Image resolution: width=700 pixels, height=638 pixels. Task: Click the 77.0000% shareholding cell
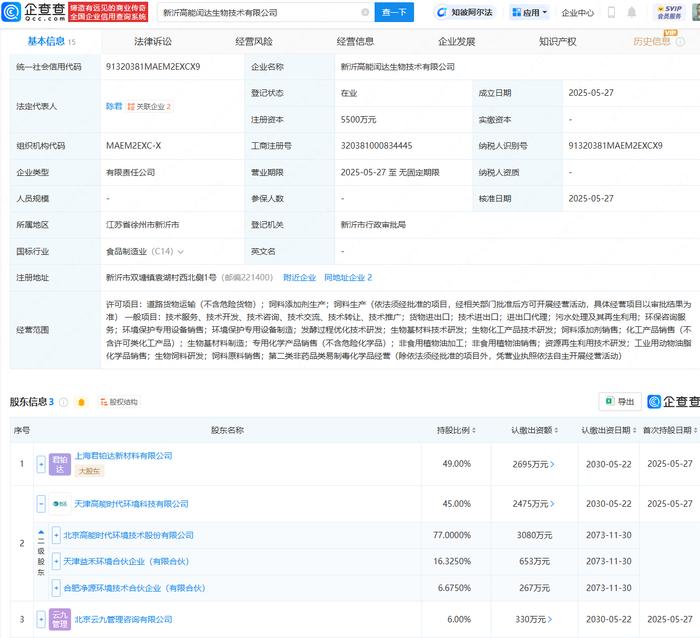452,535
